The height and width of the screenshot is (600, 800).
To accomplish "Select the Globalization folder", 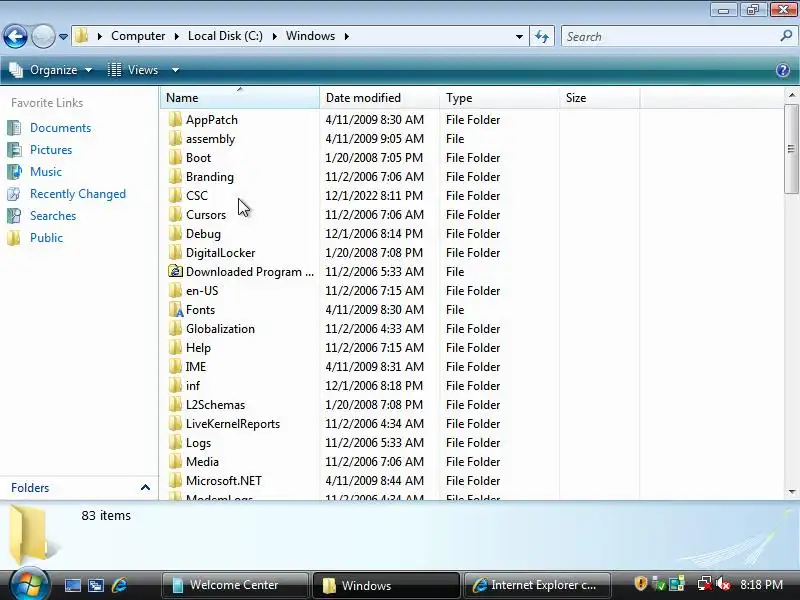I will tap(220, 329).
